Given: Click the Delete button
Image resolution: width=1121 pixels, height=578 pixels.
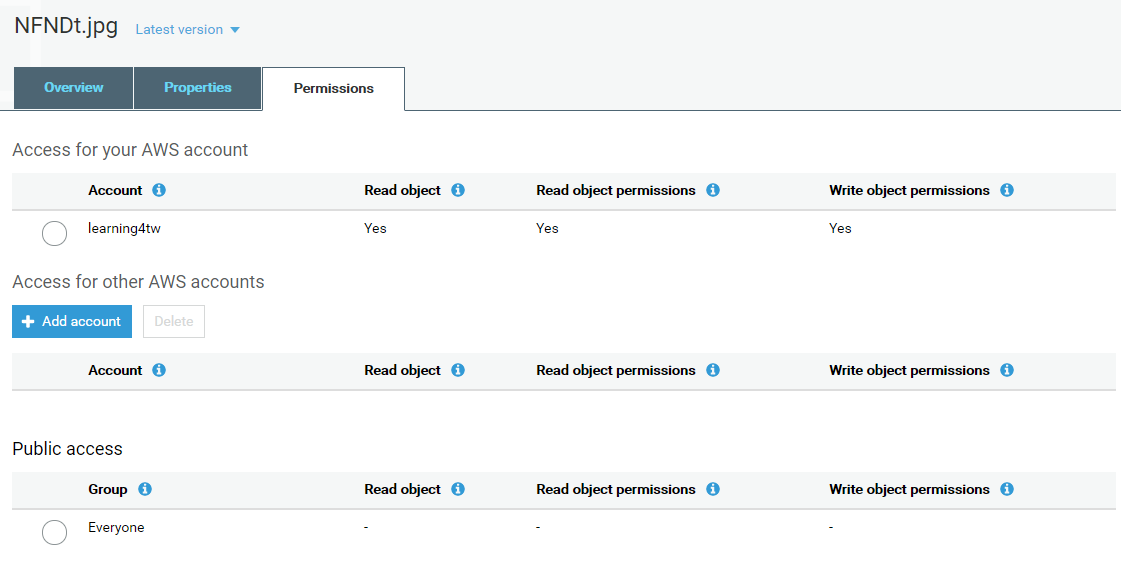Looking at the screenshot, I should coord(174,321).
